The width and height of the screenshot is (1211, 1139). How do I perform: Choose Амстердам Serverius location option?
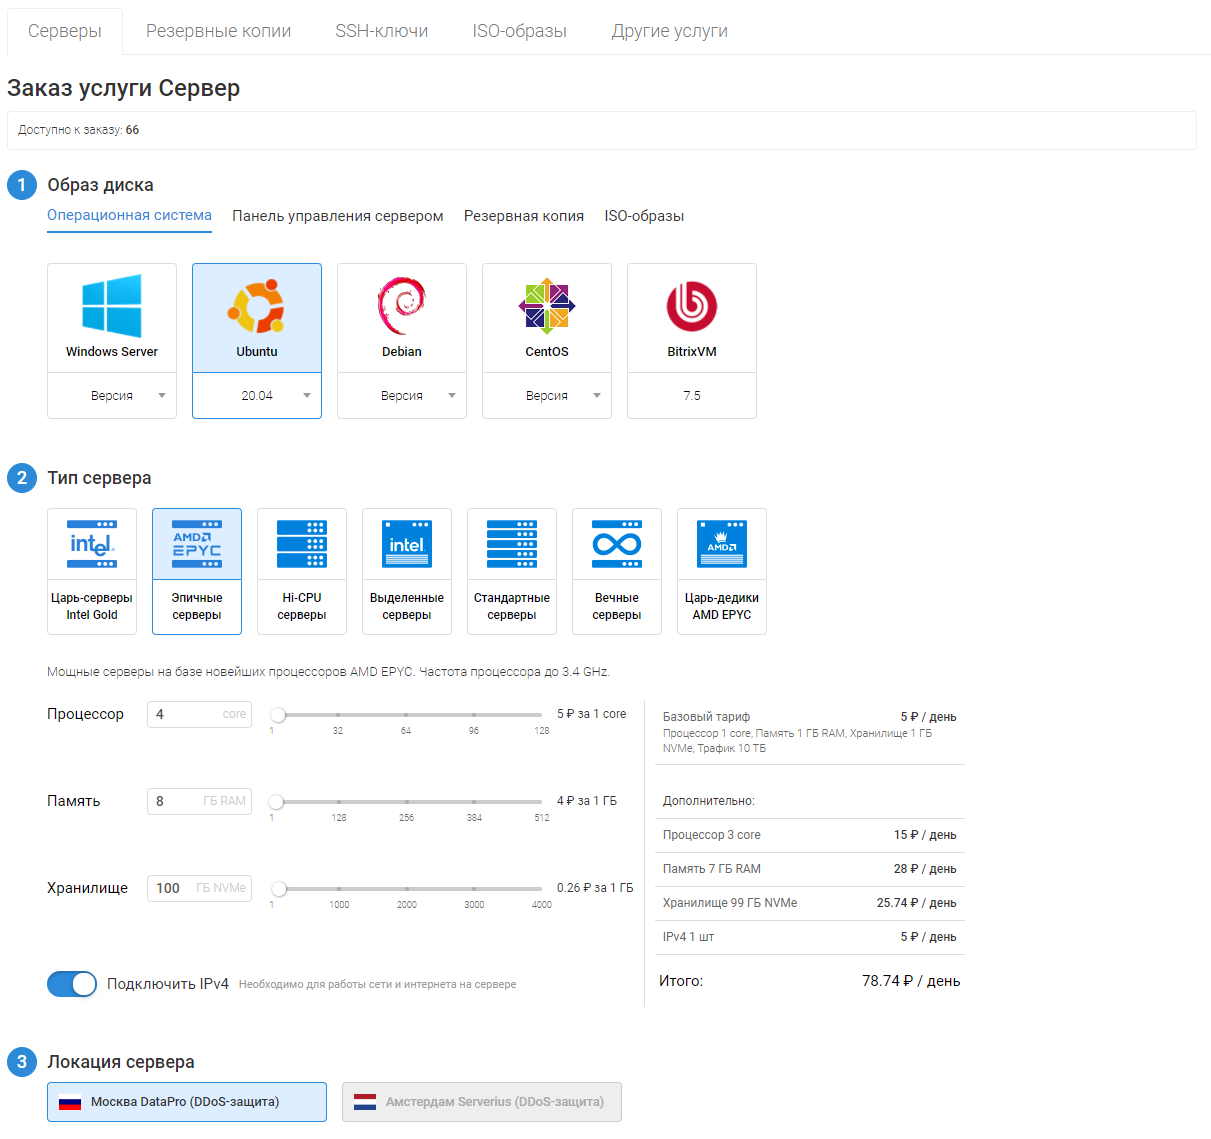482,1102
